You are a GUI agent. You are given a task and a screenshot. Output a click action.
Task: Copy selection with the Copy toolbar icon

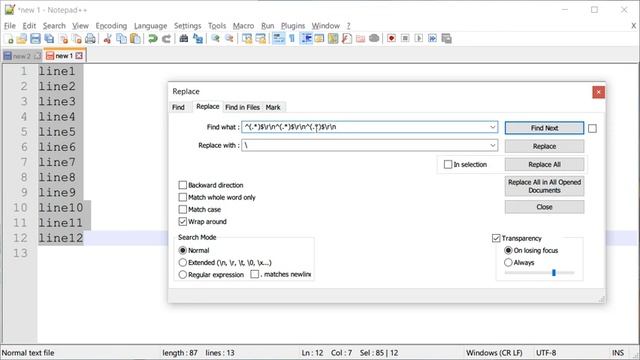tap(121, 39)
